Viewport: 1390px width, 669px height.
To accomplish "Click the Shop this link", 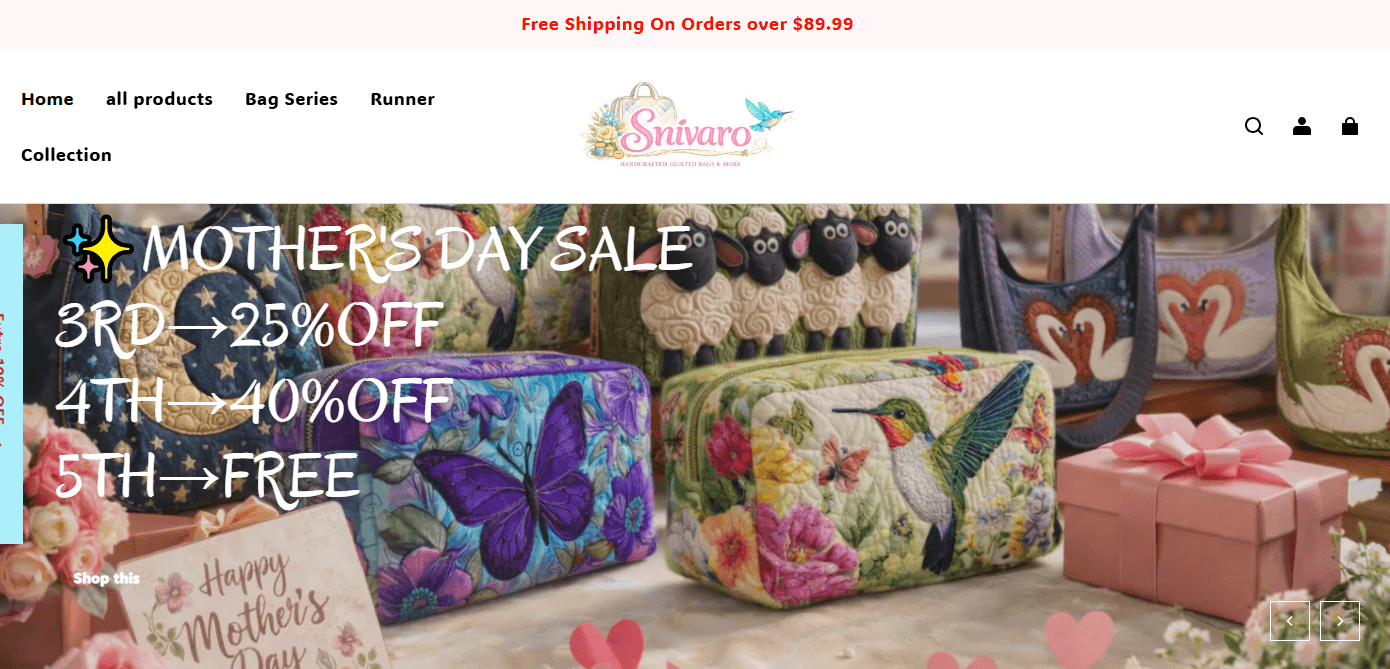I will pos(106,578).
